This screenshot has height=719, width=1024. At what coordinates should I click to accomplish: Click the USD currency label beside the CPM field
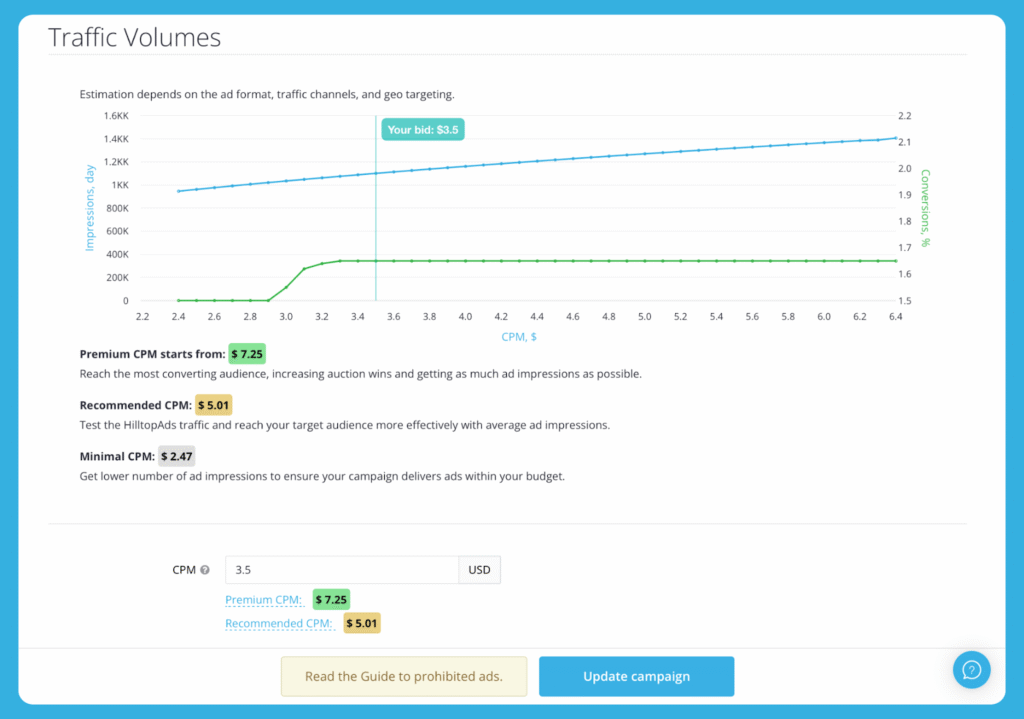479,570
